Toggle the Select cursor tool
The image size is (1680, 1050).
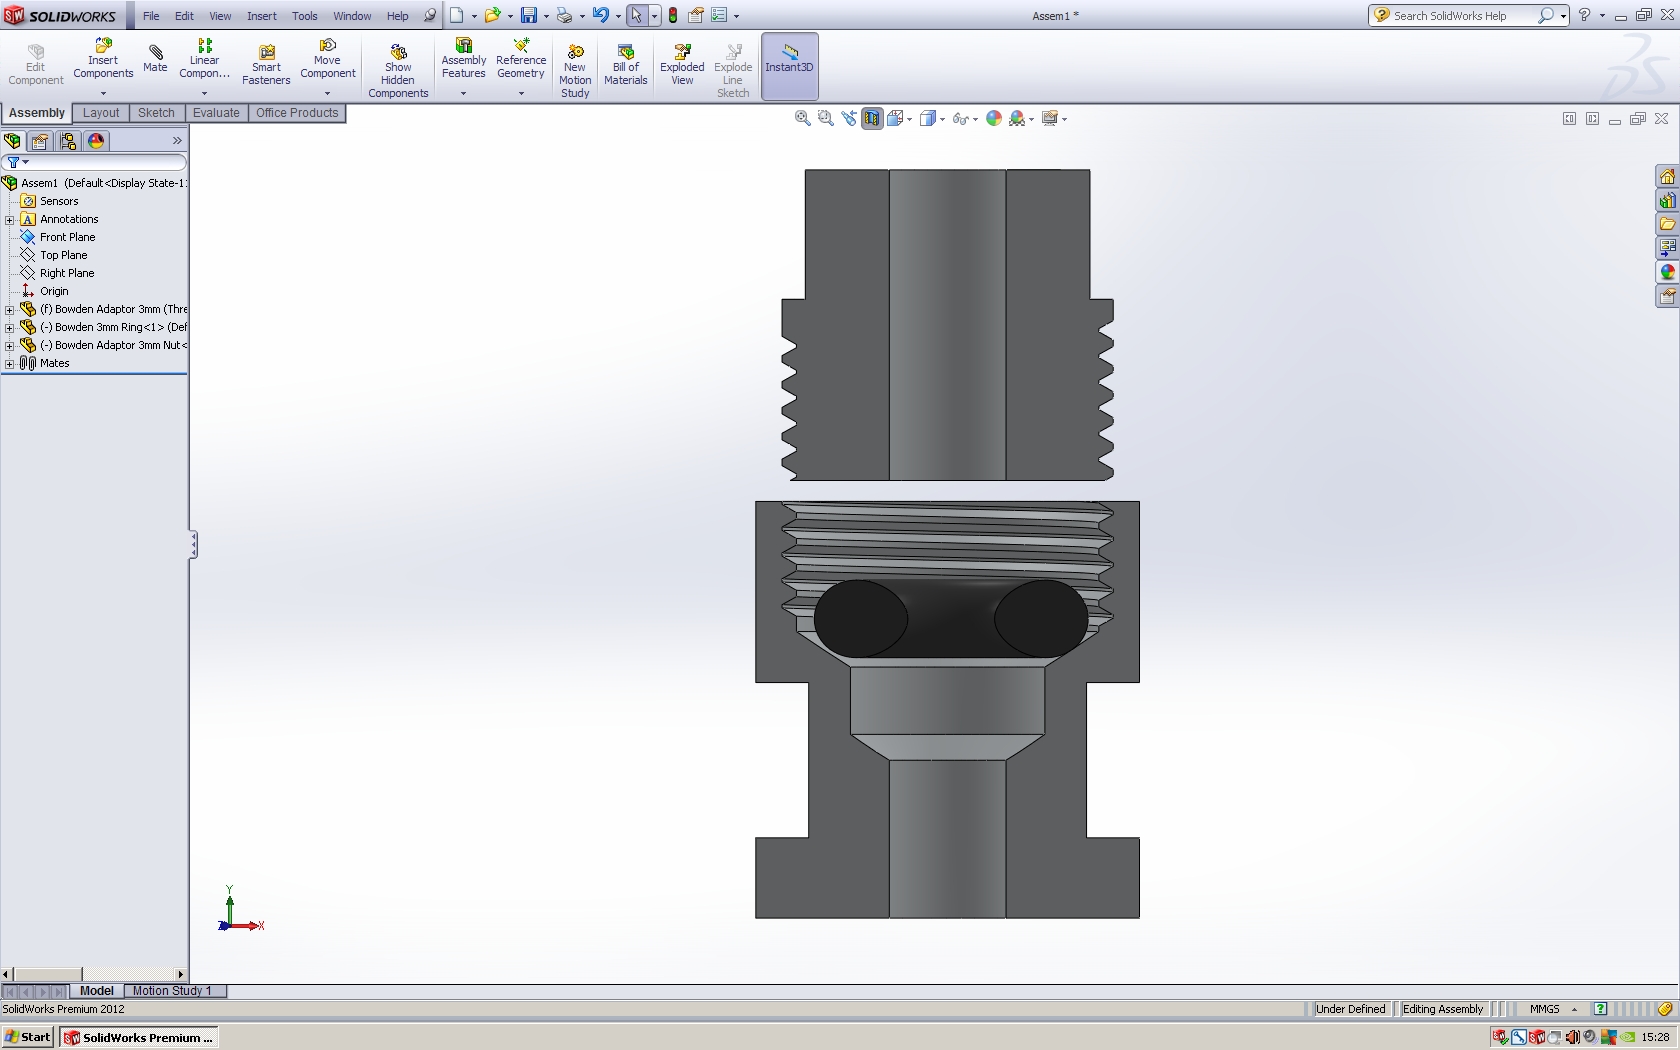636,15
